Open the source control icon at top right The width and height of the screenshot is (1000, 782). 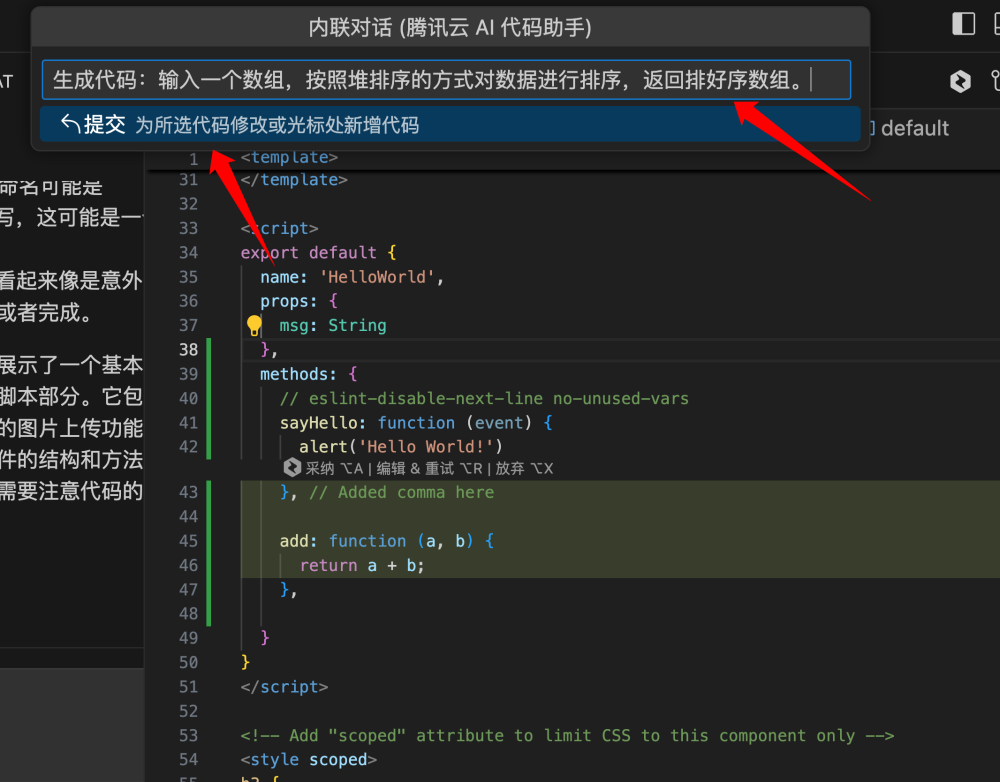tap(995, 81)
